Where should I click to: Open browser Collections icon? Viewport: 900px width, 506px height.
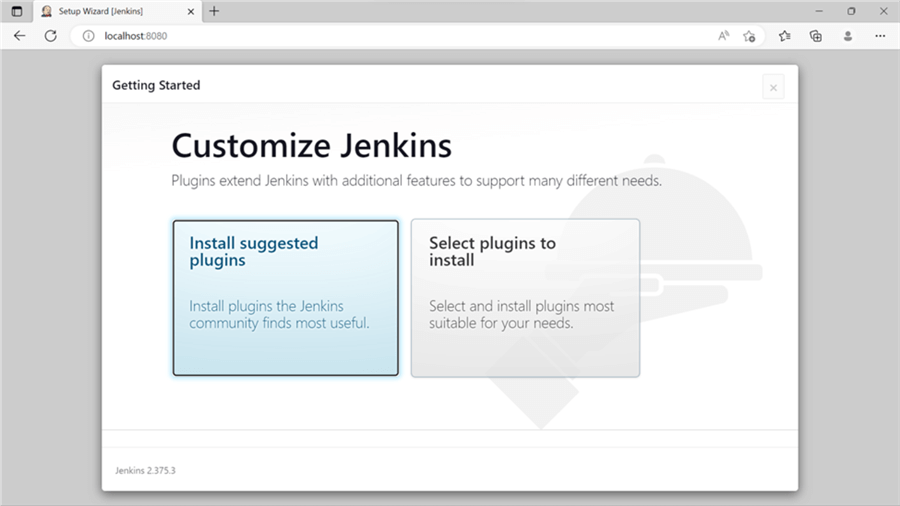click(x=816, y=36)
